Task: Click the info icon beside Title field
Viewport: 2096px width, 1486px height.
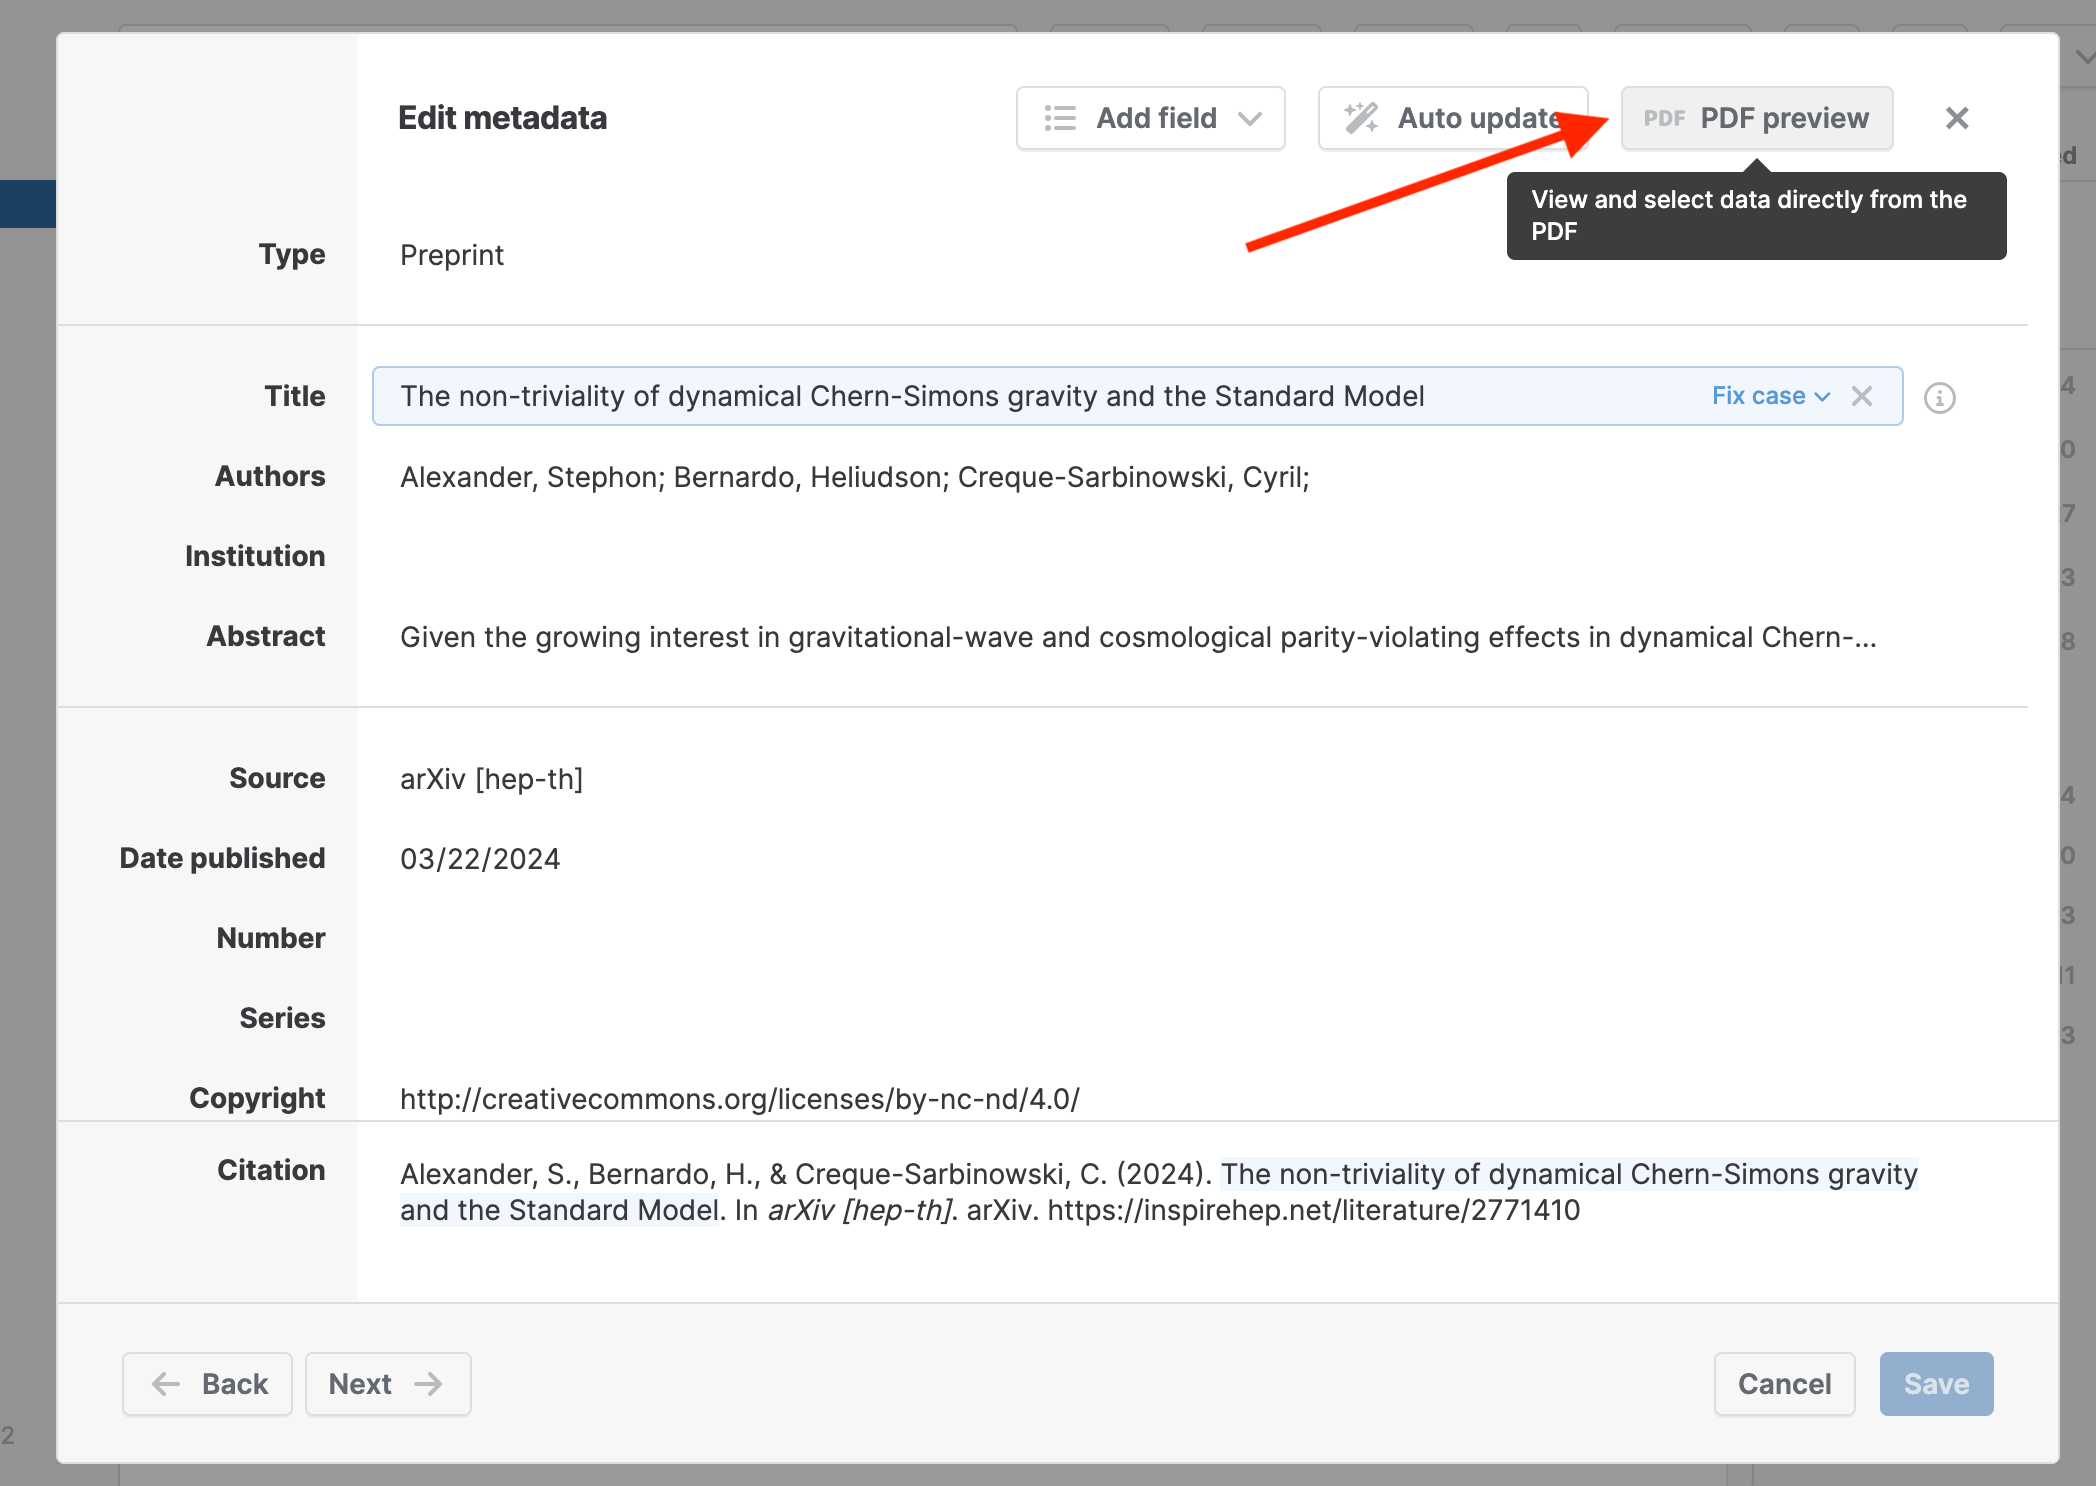Action: coord(1939,397)
